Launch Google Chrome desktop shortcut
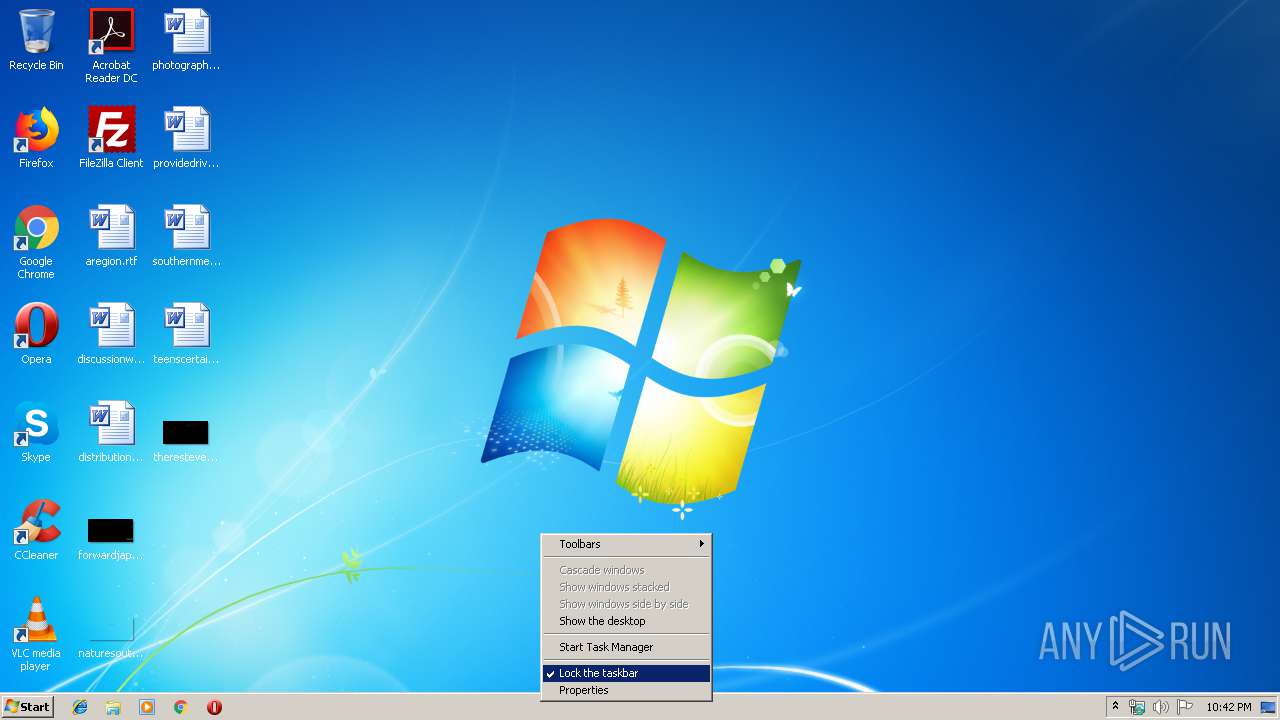The image size is (1280, 720). (x=36, y=242)
